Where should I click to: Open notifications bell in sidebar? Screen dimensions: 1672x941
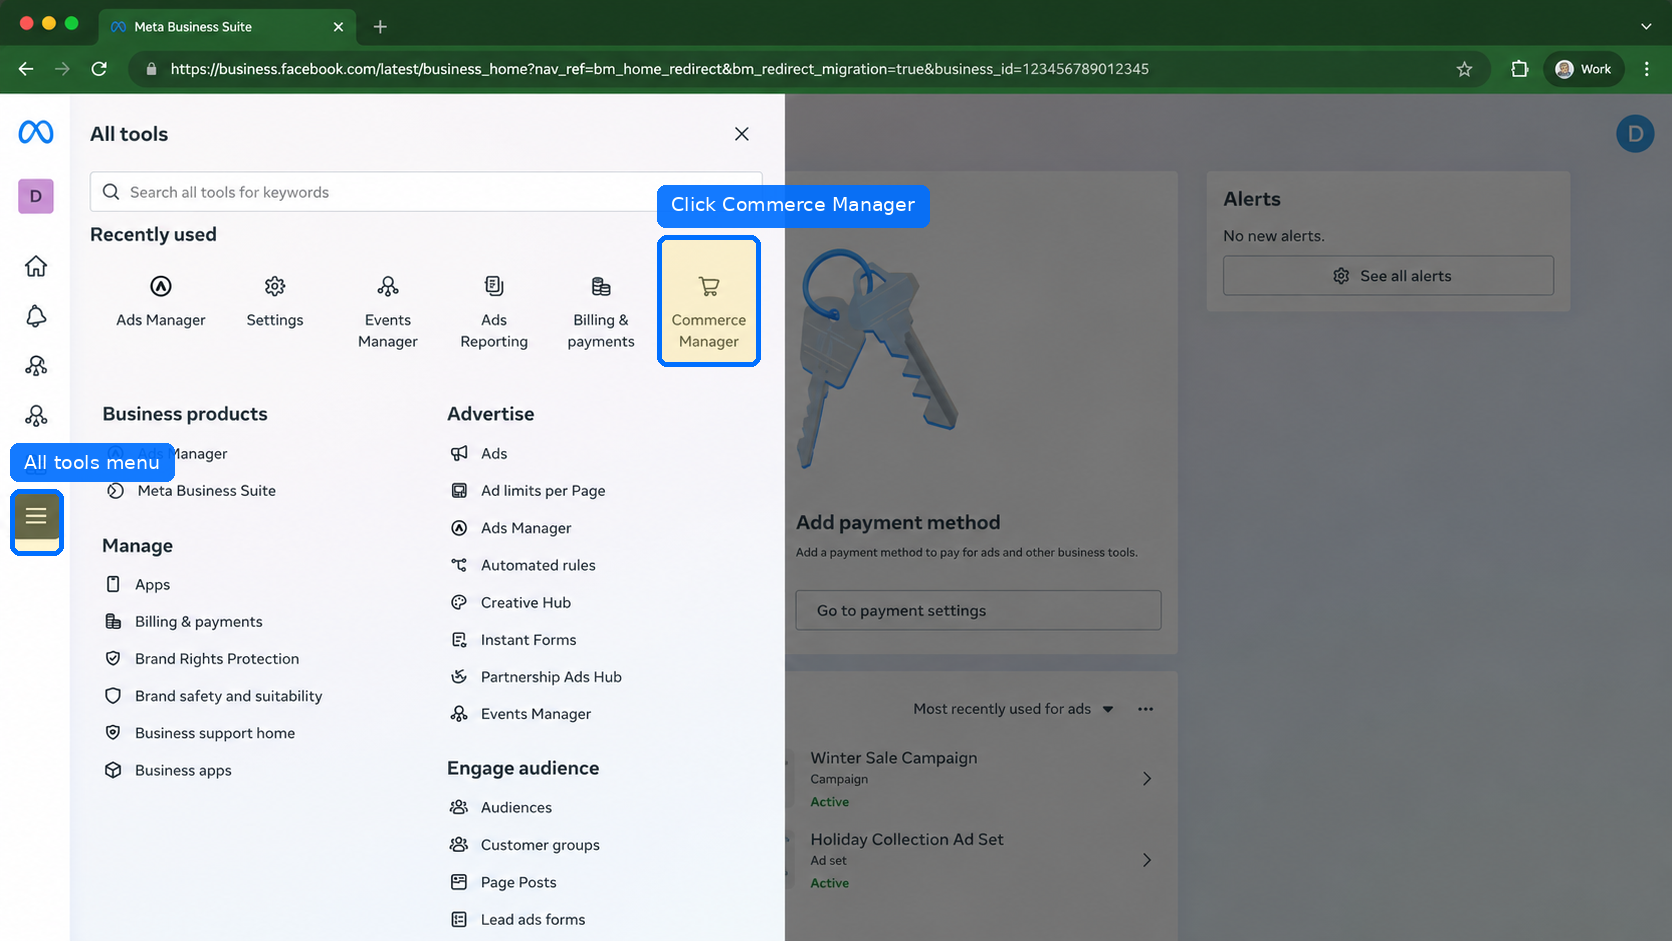coord(36,316)
